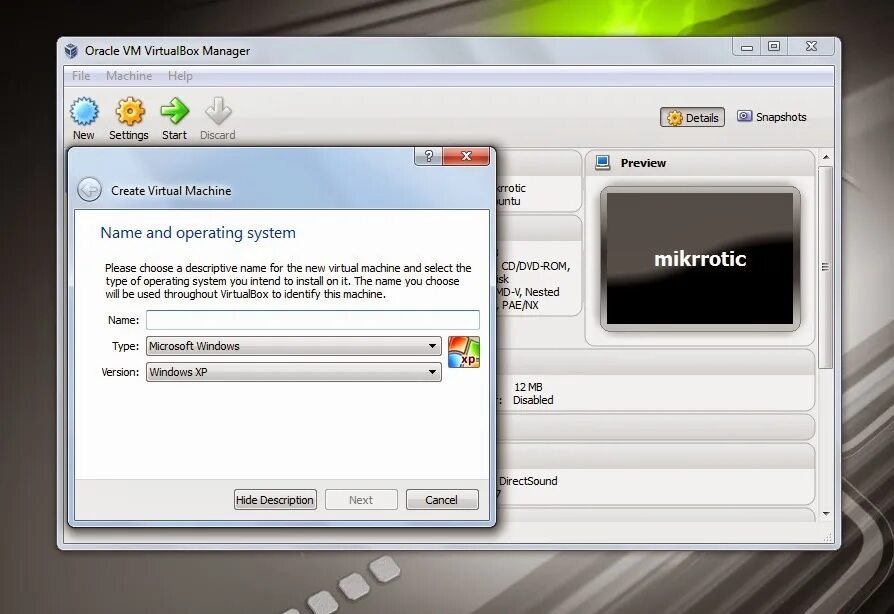The width and height of the screenshot is (894, 614).
Task: Open the Version dropdown showing Windows XP
Action: tap(294, 372)
